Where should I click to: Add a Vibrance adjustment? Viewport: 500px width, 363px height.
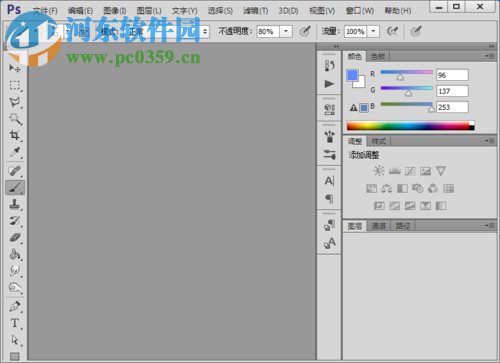point(441,171)
